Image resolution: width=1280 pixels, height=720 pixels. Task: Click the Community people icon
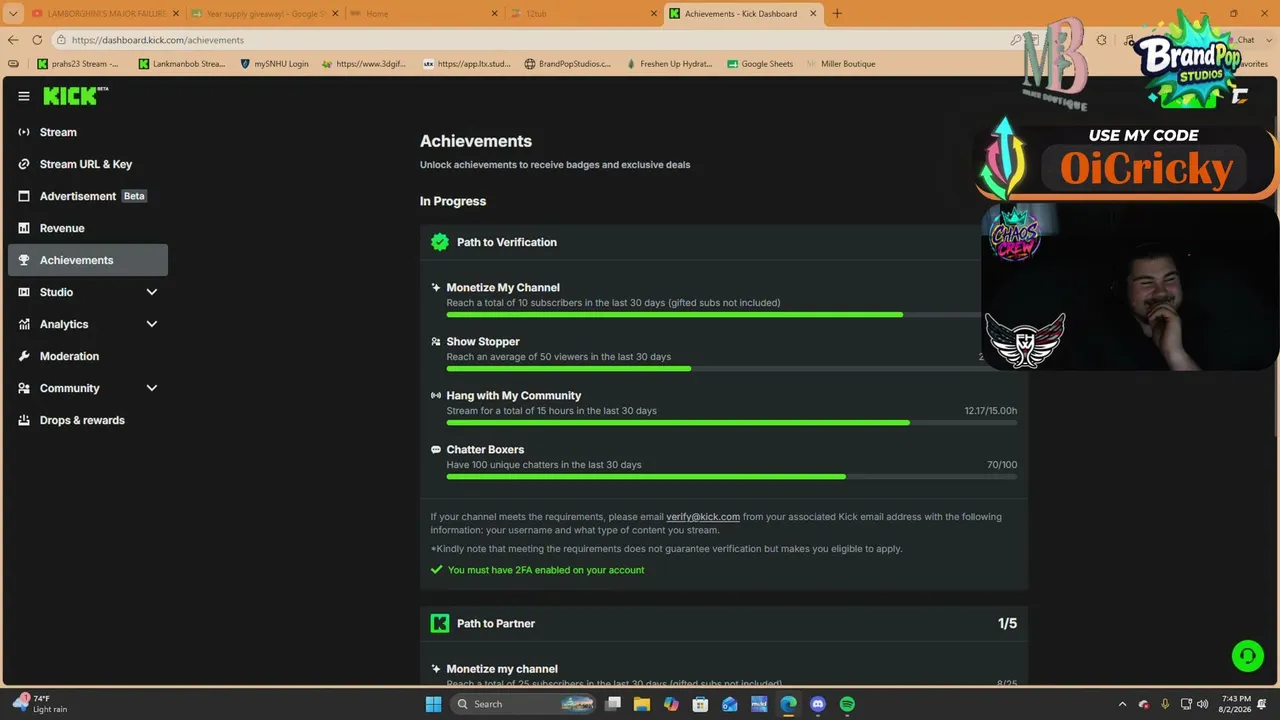click(x=24, y=388)
